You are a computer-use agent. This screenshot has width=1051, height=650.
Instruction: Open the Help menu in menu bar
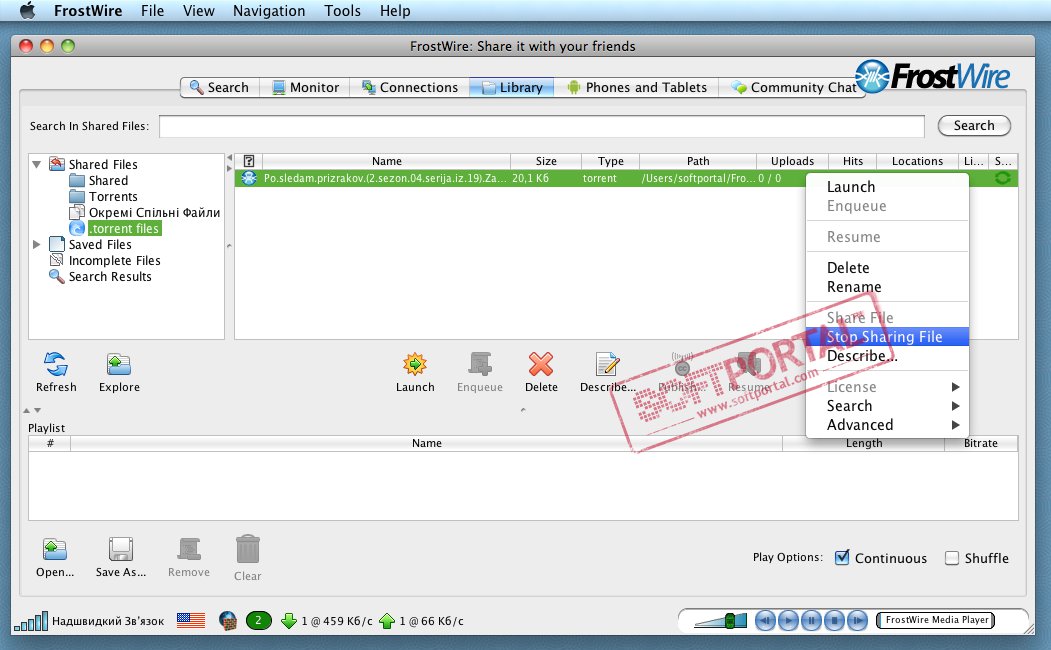[395, 11]
